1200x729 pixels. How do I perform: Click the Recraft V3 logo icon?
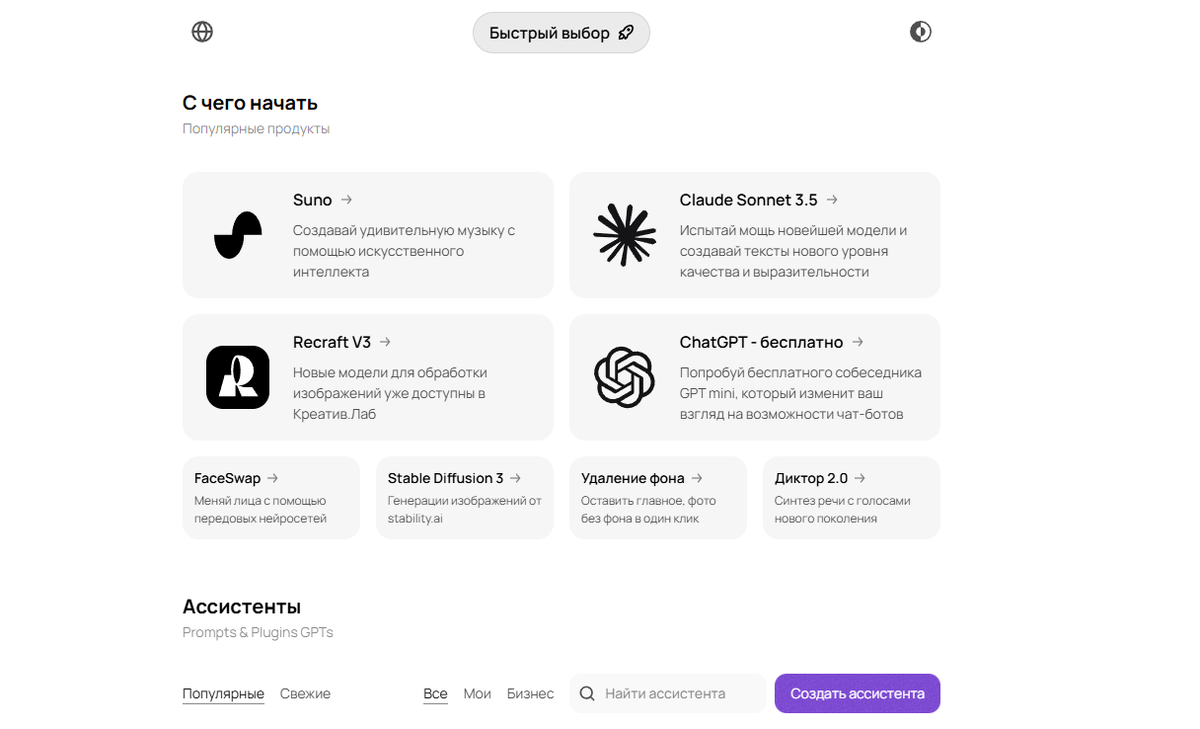pos(238,377)
